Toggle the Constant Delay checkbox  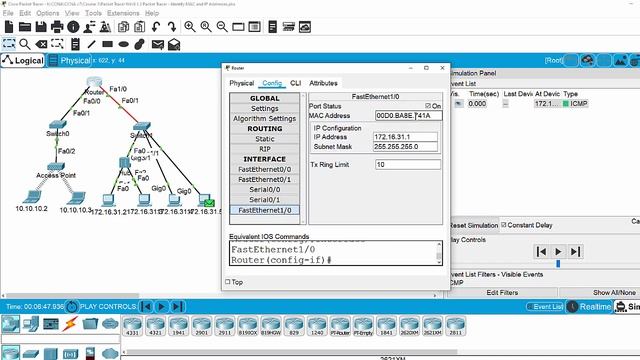coord(504,225)
